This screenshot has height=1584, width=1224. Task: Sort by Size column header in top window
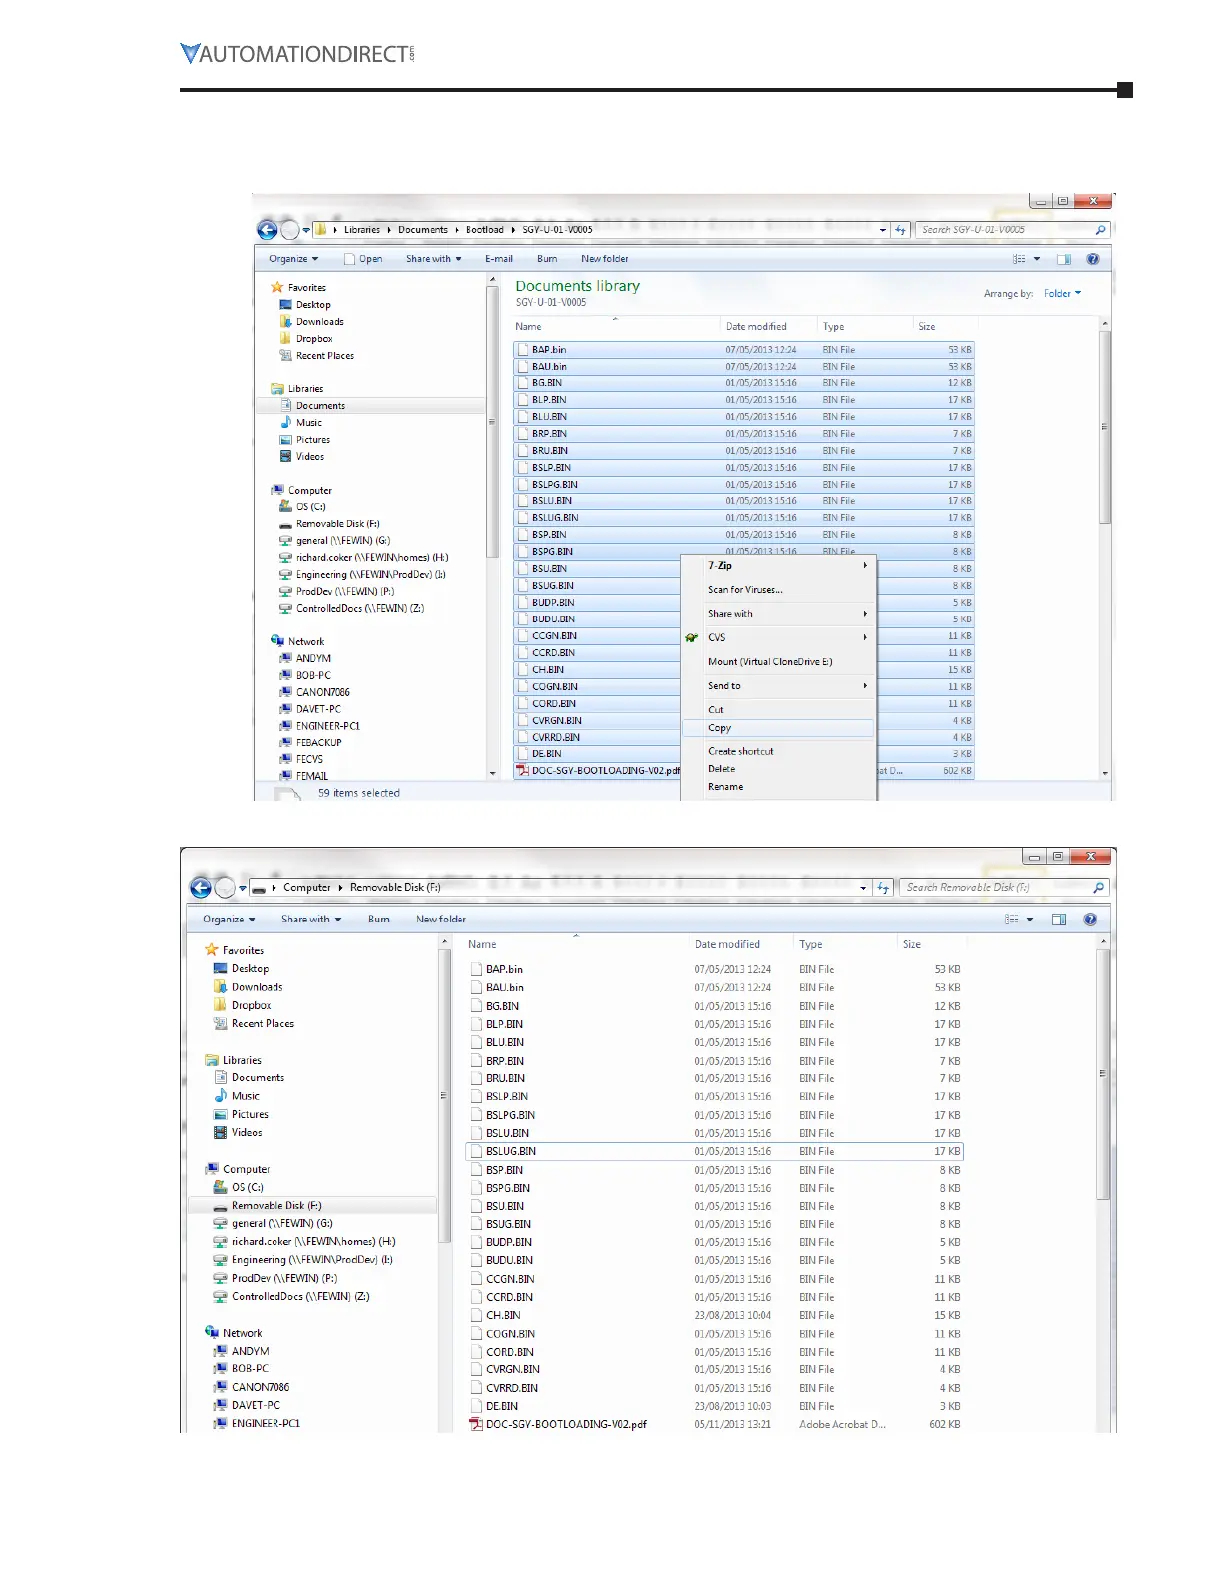pos(927,327)
